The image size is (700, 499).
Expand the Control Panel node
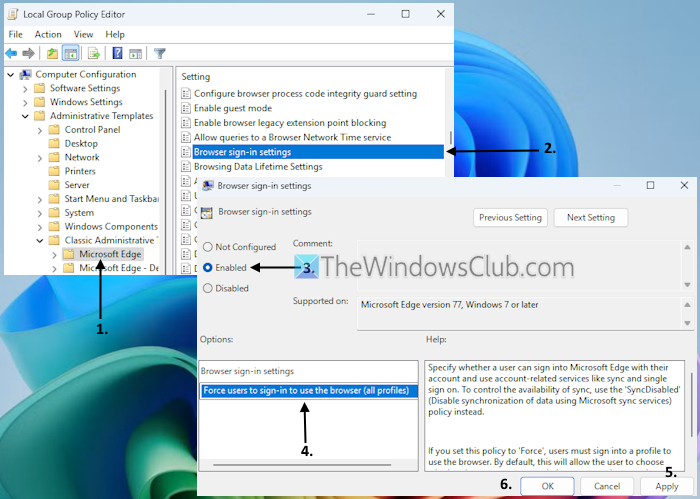tap(40, 130)
